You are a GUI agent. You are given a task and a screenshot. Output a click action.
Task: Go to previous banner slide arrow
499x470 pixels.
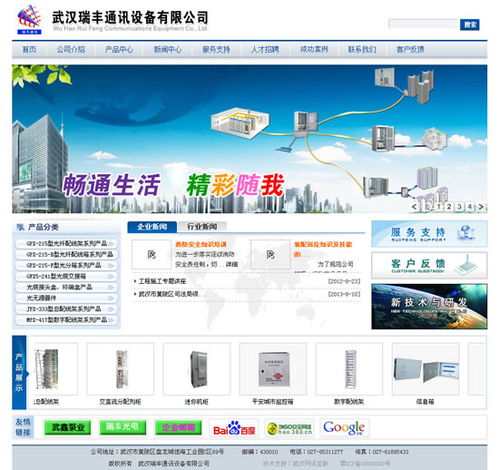click(x=414, y=207)
